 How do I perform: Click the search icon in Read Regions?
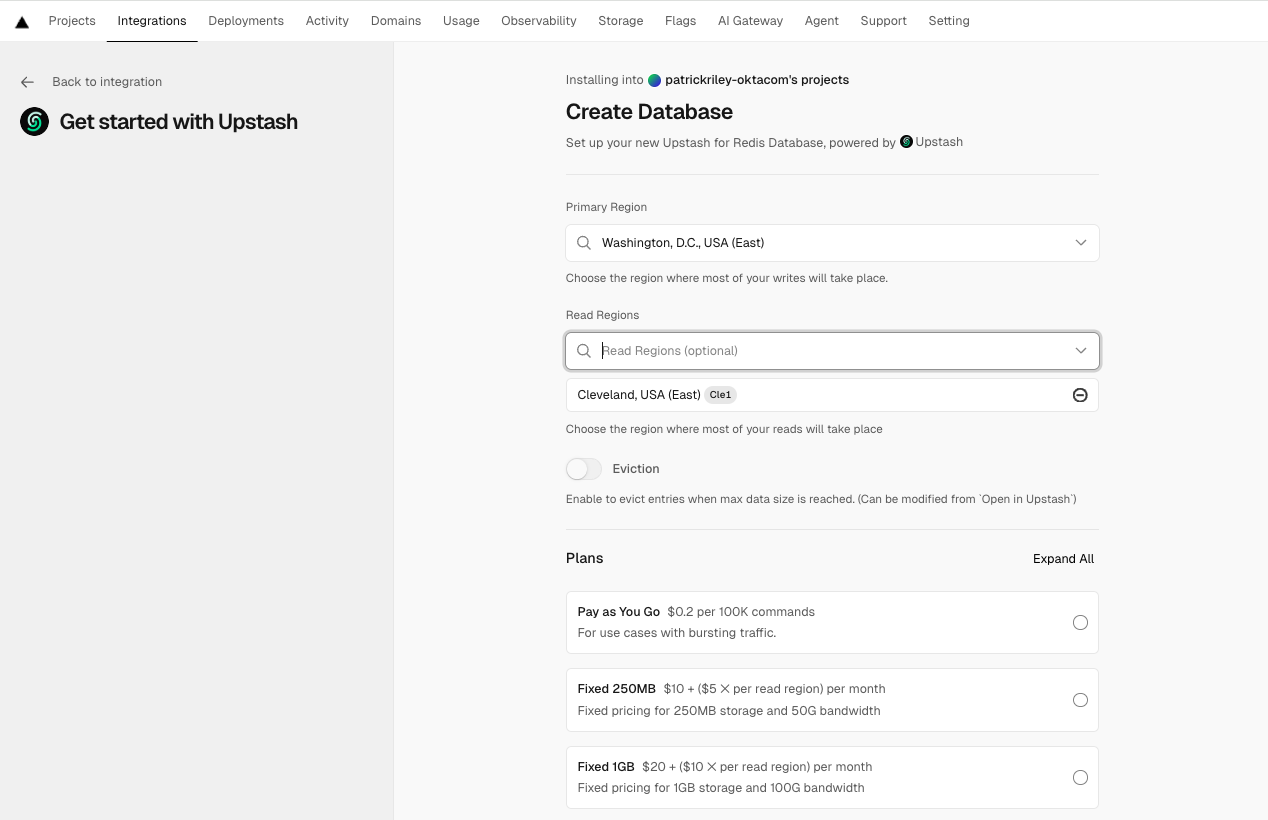pos(584,351)
